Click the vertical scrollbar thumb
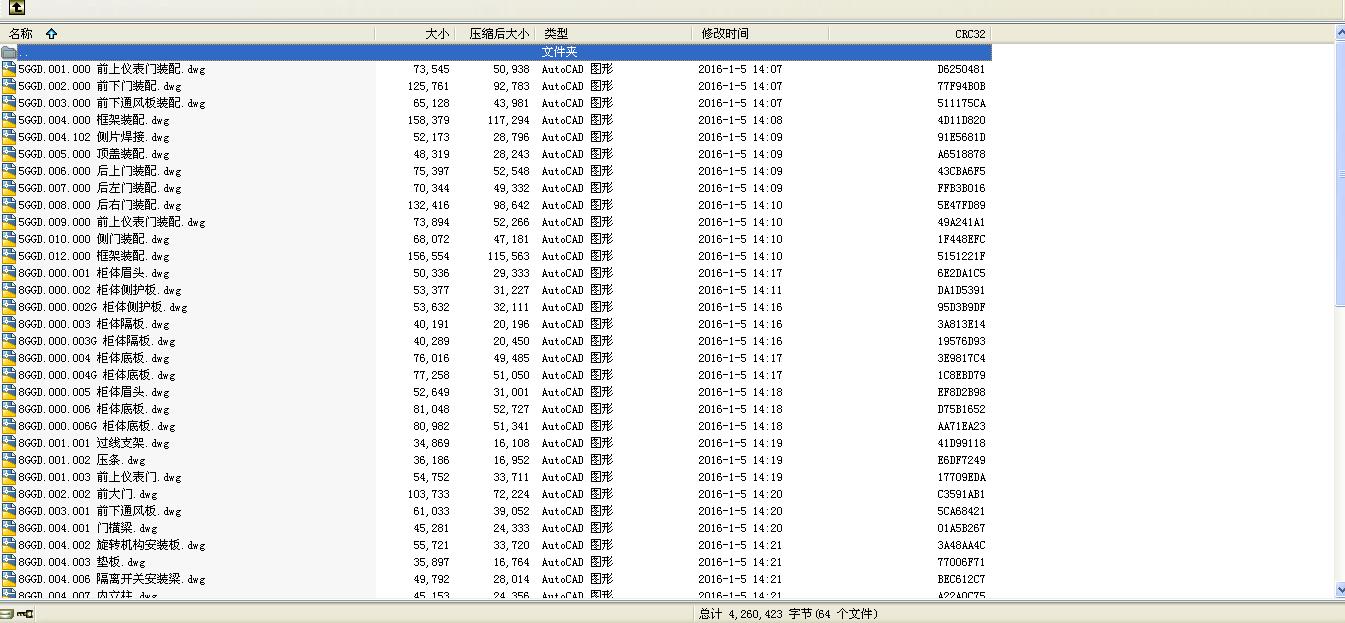This screenshot has height=623, width=1345. click(x=1340, y=173)
